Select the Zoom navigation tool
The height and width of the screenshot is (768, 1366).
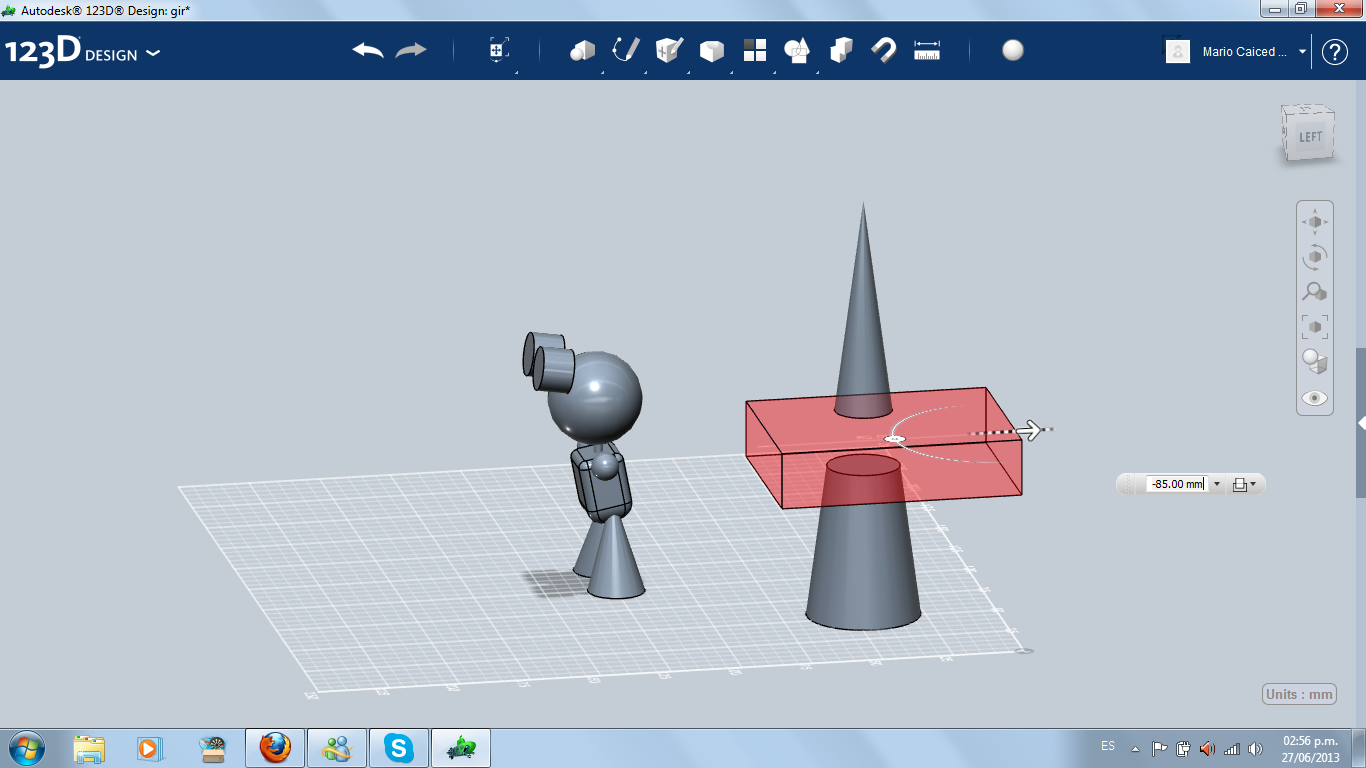click(1314, 292)
